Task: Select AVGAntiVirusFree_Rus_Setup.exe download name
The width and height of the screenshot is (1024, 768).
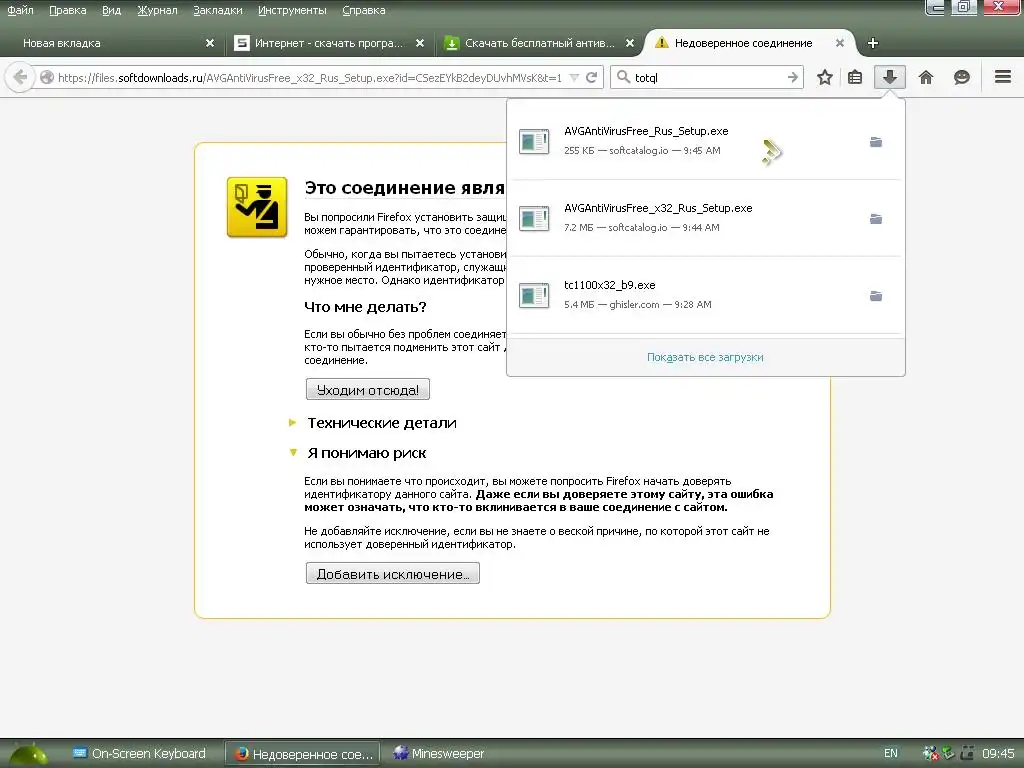Action: click(x=646, y=131)
